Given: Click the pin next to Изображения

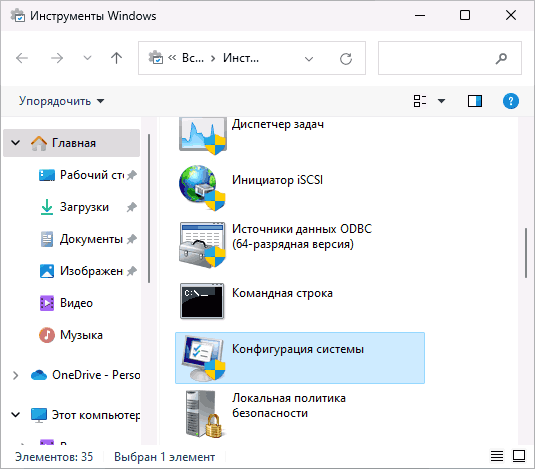Looking at the screenshot, I should click(x=132, y=271).
